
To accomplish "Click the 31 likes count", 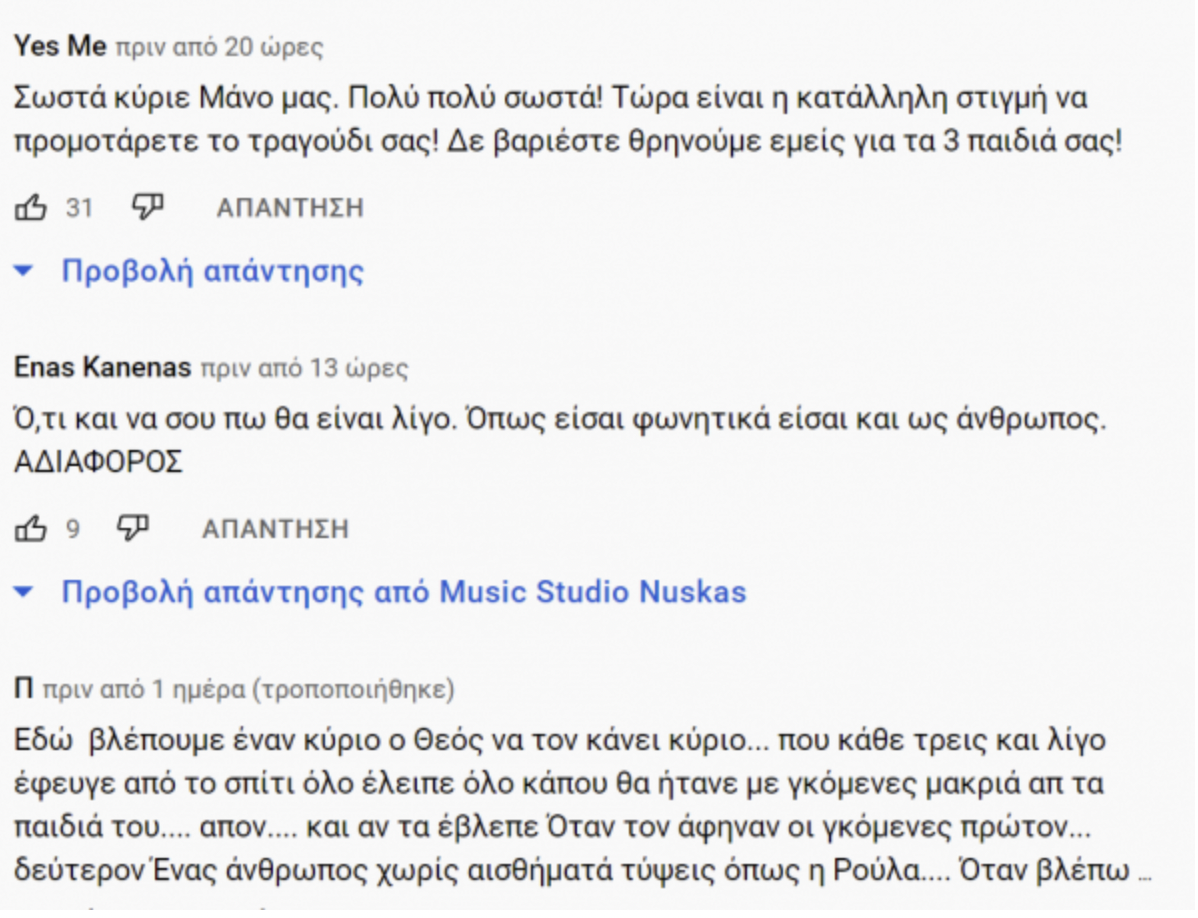I will pos(79,208).
